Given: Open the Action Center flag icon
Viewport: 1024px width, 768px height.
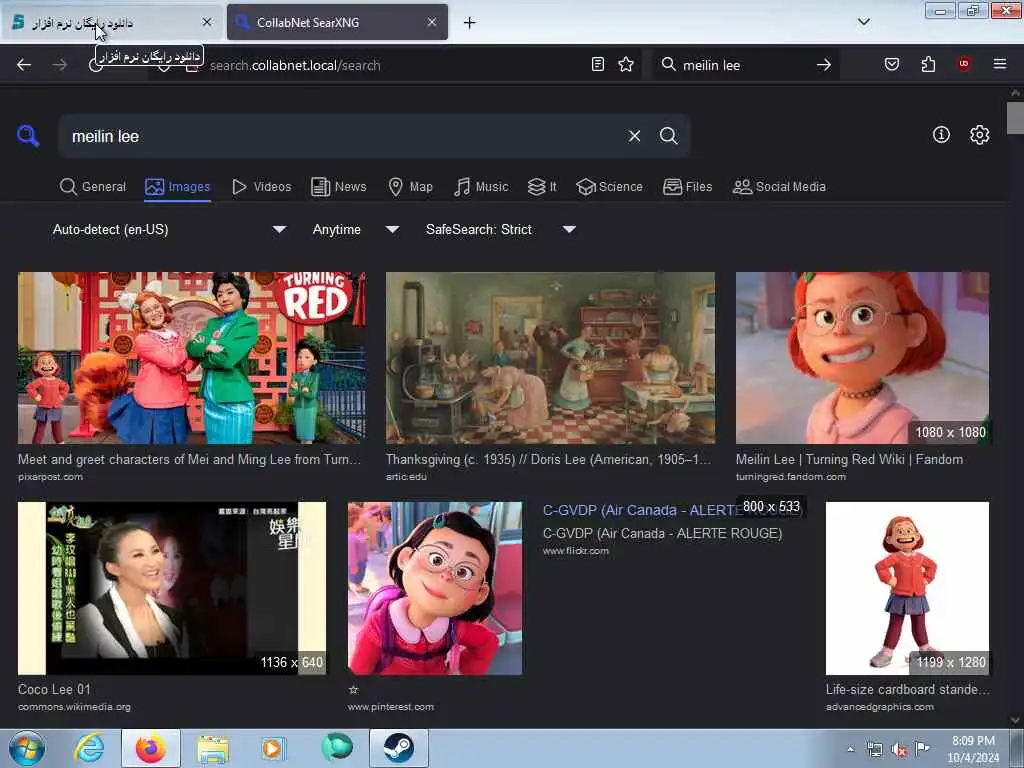Looking at the screenshot, I should [922, 749].
